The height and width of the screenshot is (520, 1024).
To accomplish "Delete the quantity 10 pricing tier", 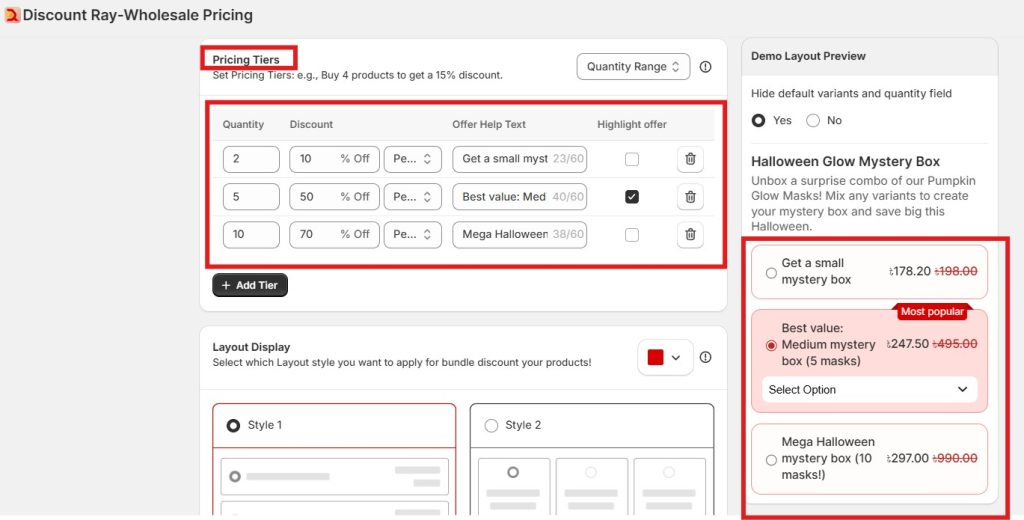I will pyautogui.click(x=689, y=234).
